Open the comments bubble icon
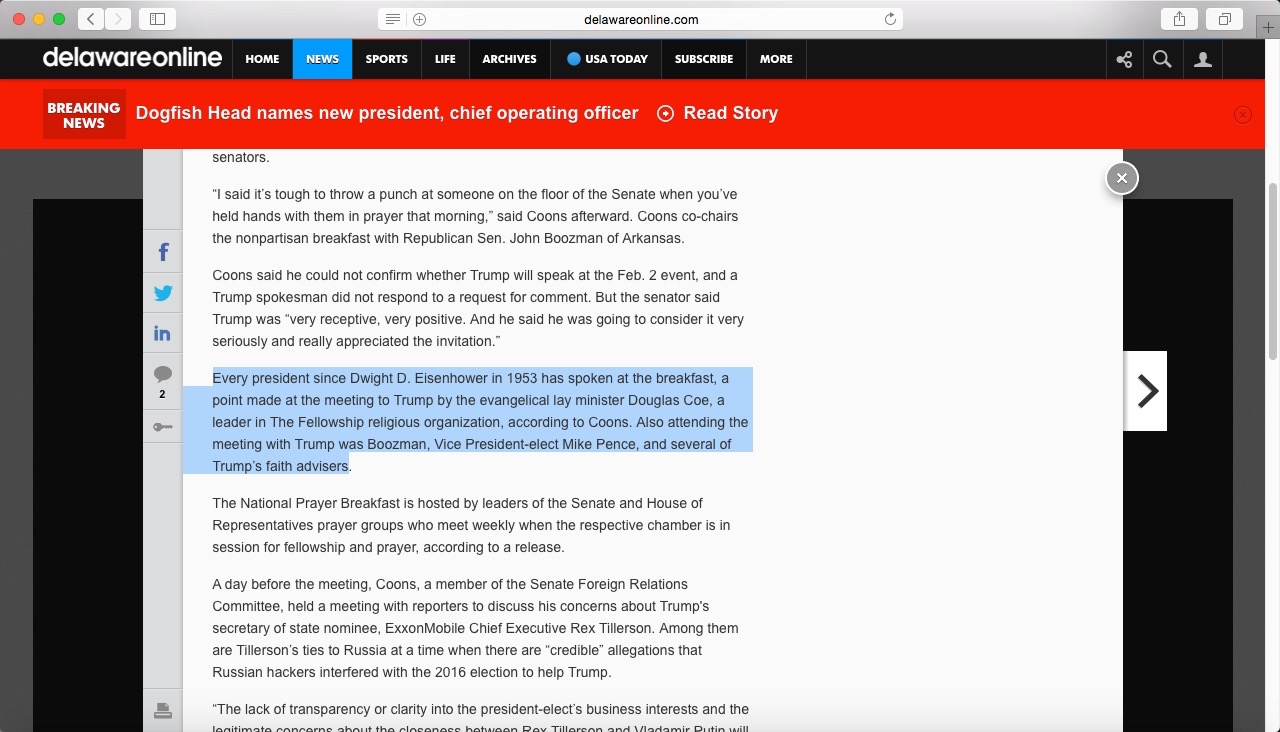The image size is (1280, 732). click(x=163, y=375)
